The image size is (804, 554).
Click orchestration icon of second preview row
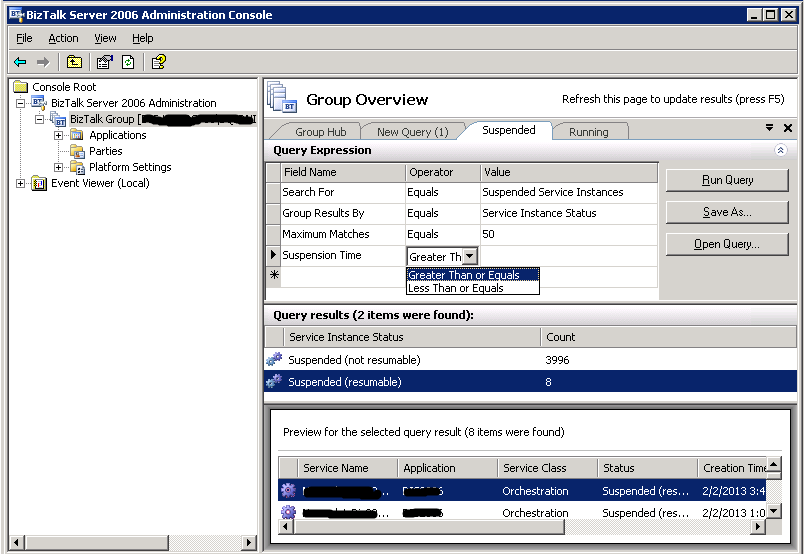(289, 512)
